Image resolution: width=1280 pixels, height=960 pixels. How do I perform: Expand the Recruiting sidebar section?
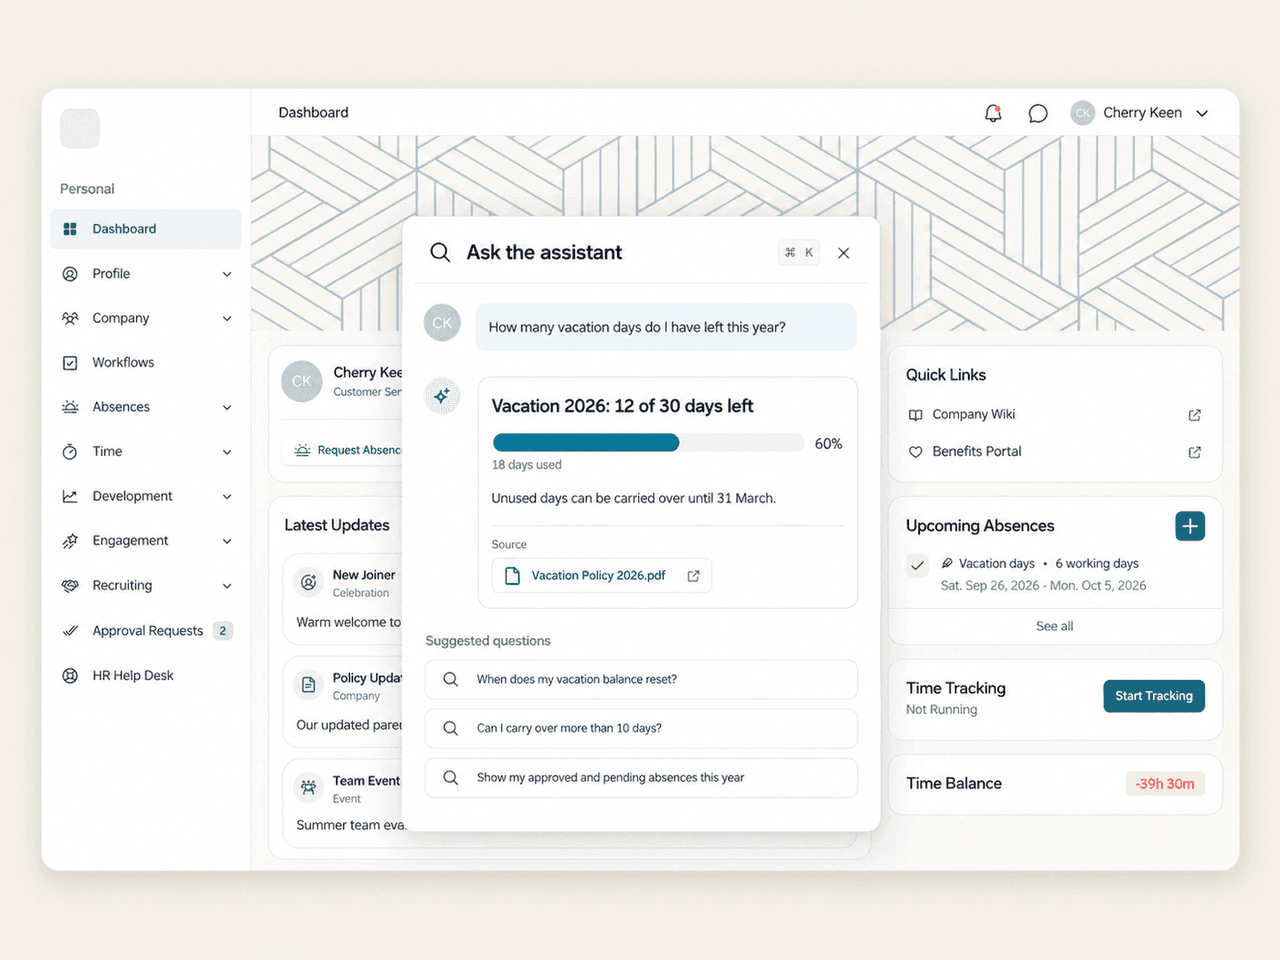(227, 586)
